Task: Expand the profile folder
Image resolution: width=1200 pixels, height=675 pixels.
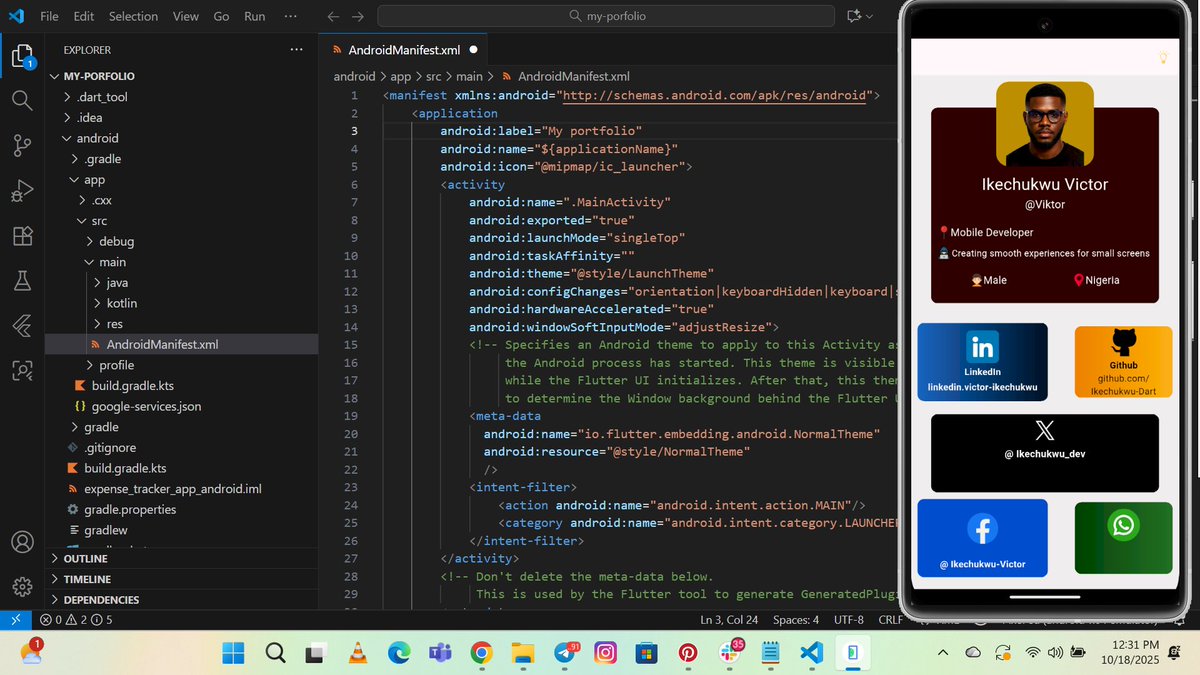Action: click(182, 365)
